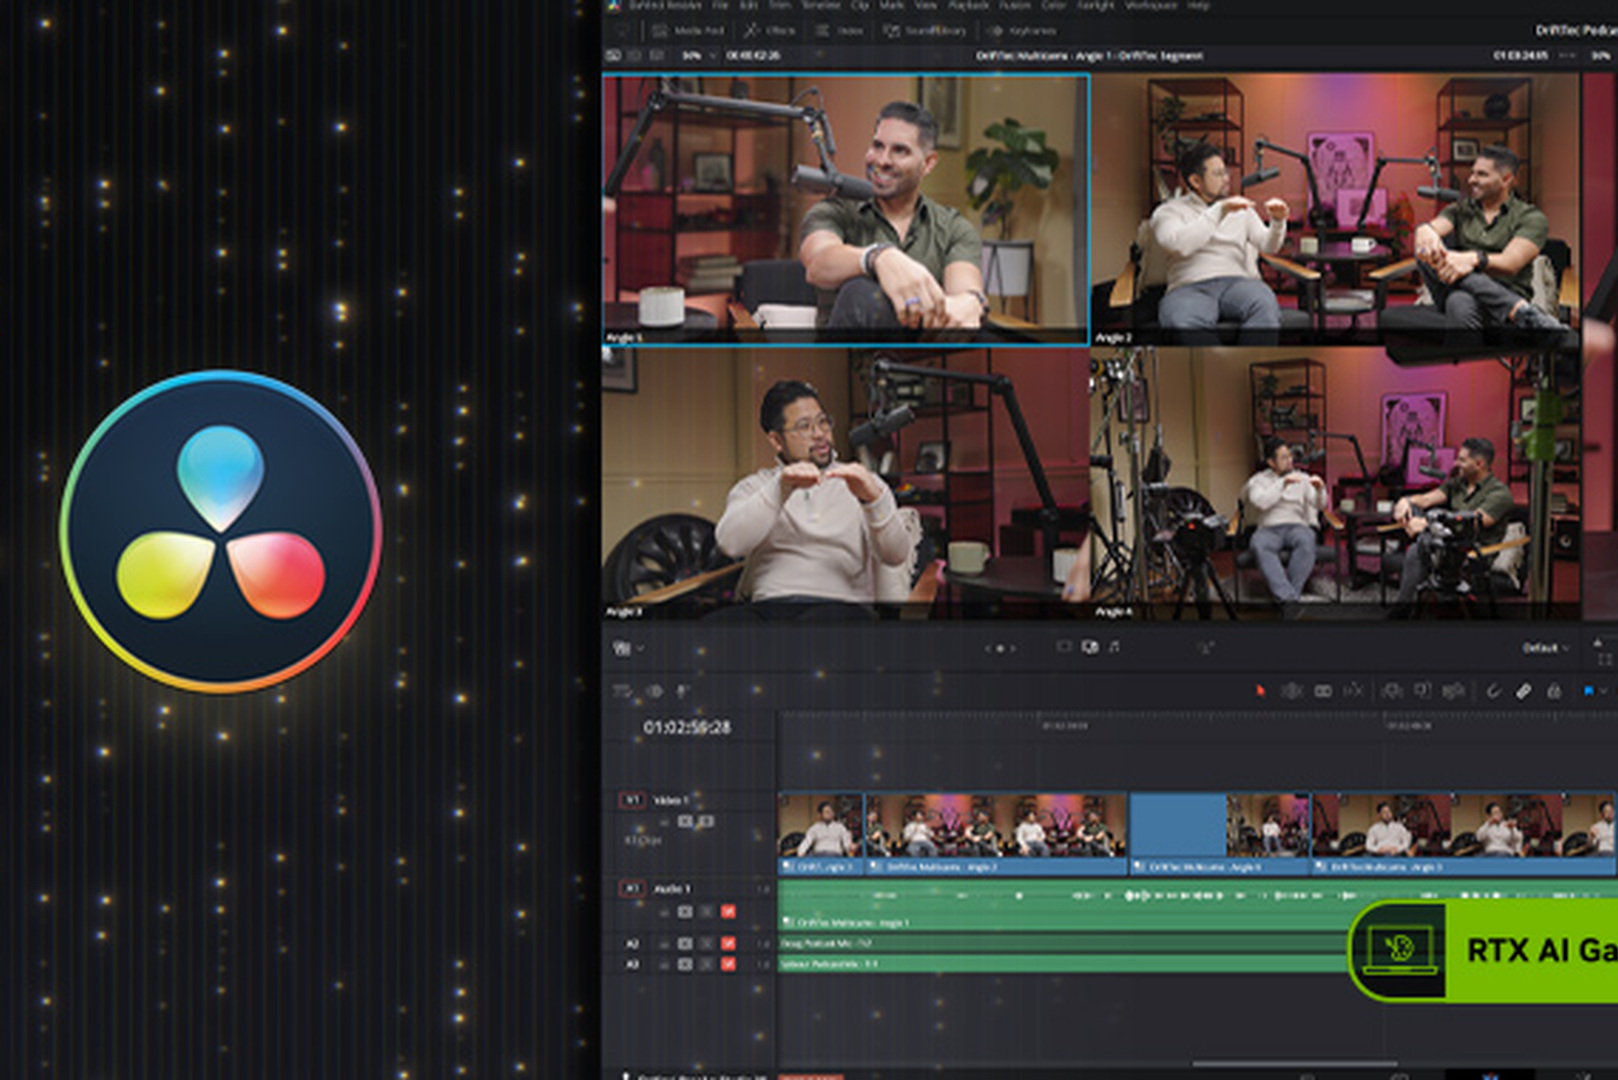Open the Workspace menu
1618x1080 pixels.
[1150, 6]
